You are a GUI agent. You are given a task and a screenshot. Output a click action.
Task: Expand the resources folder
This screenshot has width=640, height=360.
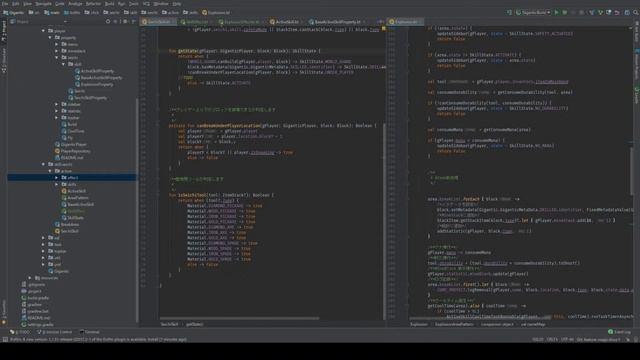point(30,278)
